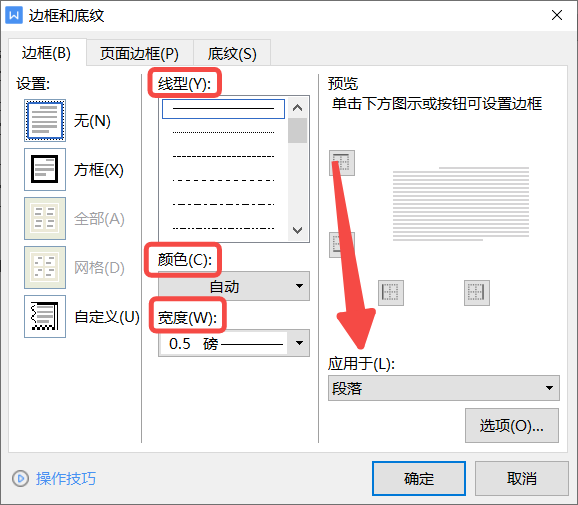
Task: Select the 无(N) no-border setting icon
Action: (x=45, y=121)
